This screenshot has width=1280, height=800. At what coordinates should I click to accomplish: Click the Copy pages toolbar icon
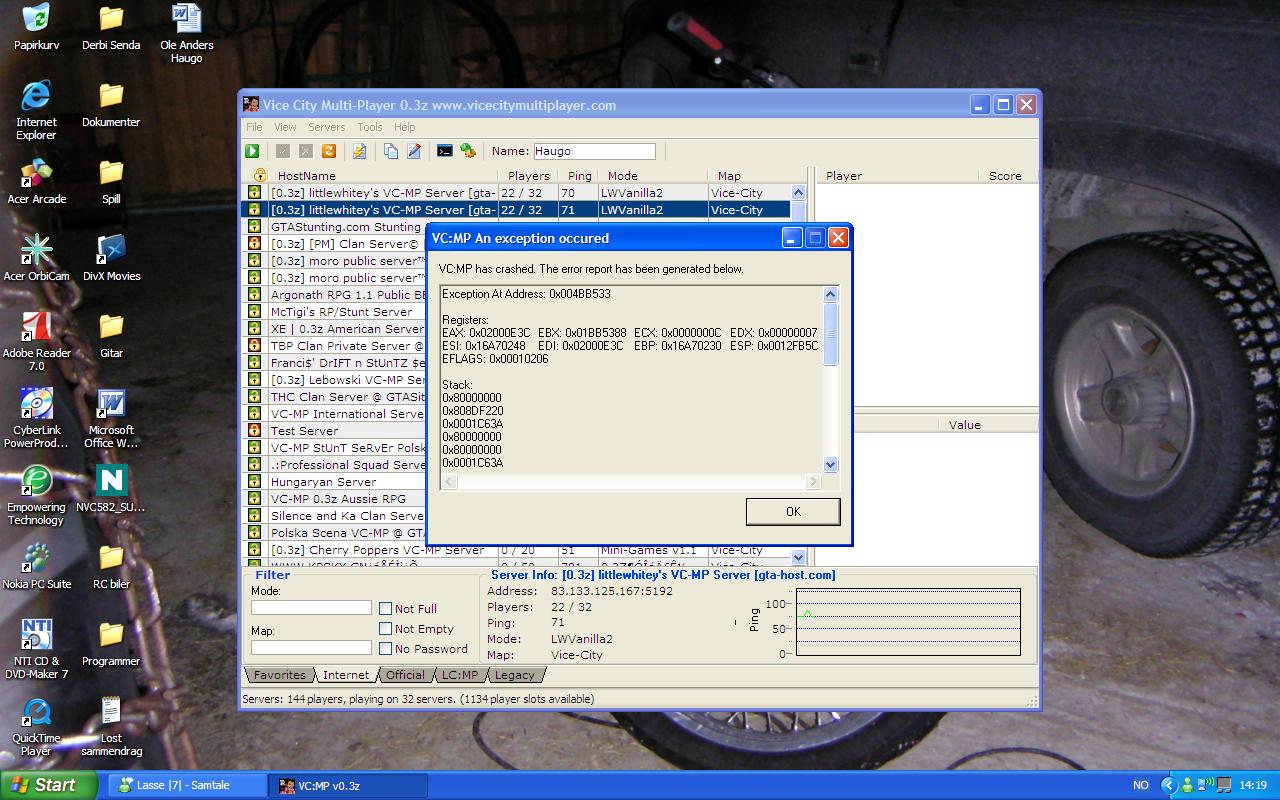(x=391, y=151)
